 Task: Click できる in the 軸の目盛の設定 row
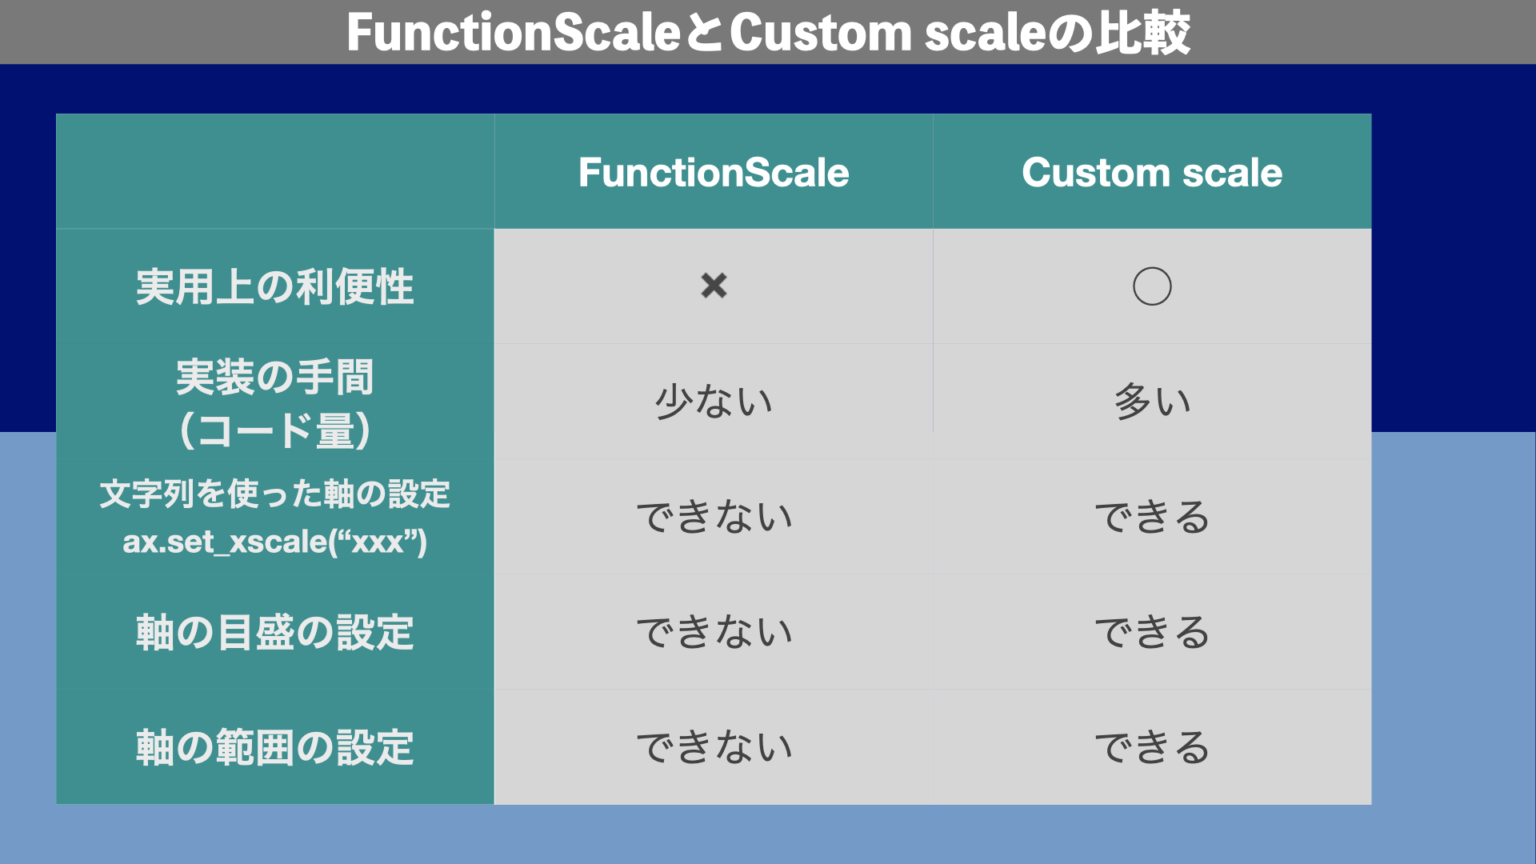(x=1152, y=632)
